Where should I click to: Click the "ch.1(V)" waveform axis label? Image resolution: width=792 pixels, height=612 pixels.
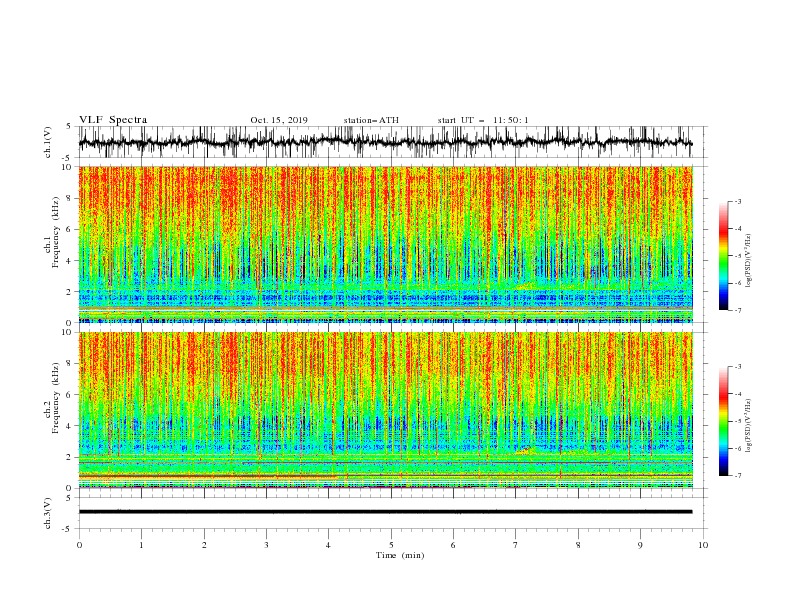[x=48, y=142]
